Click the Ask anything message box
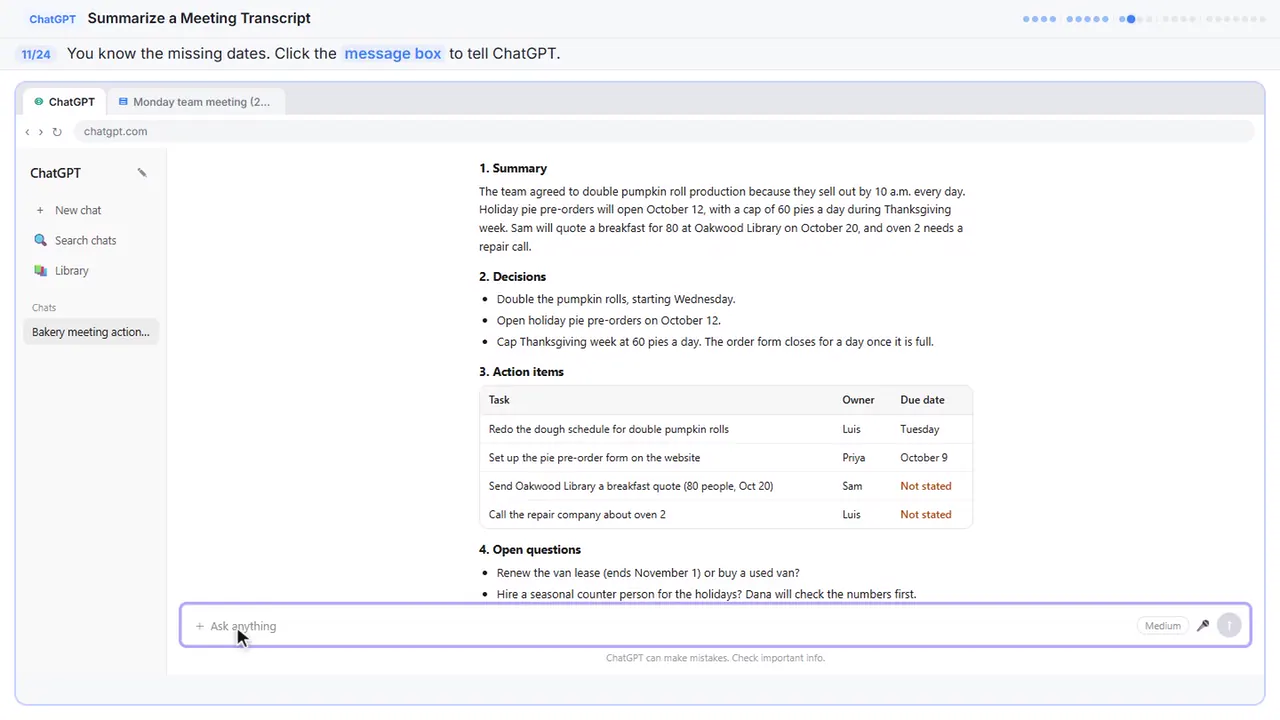This screenshot has height=720, width=1280. tap(715, 626)
